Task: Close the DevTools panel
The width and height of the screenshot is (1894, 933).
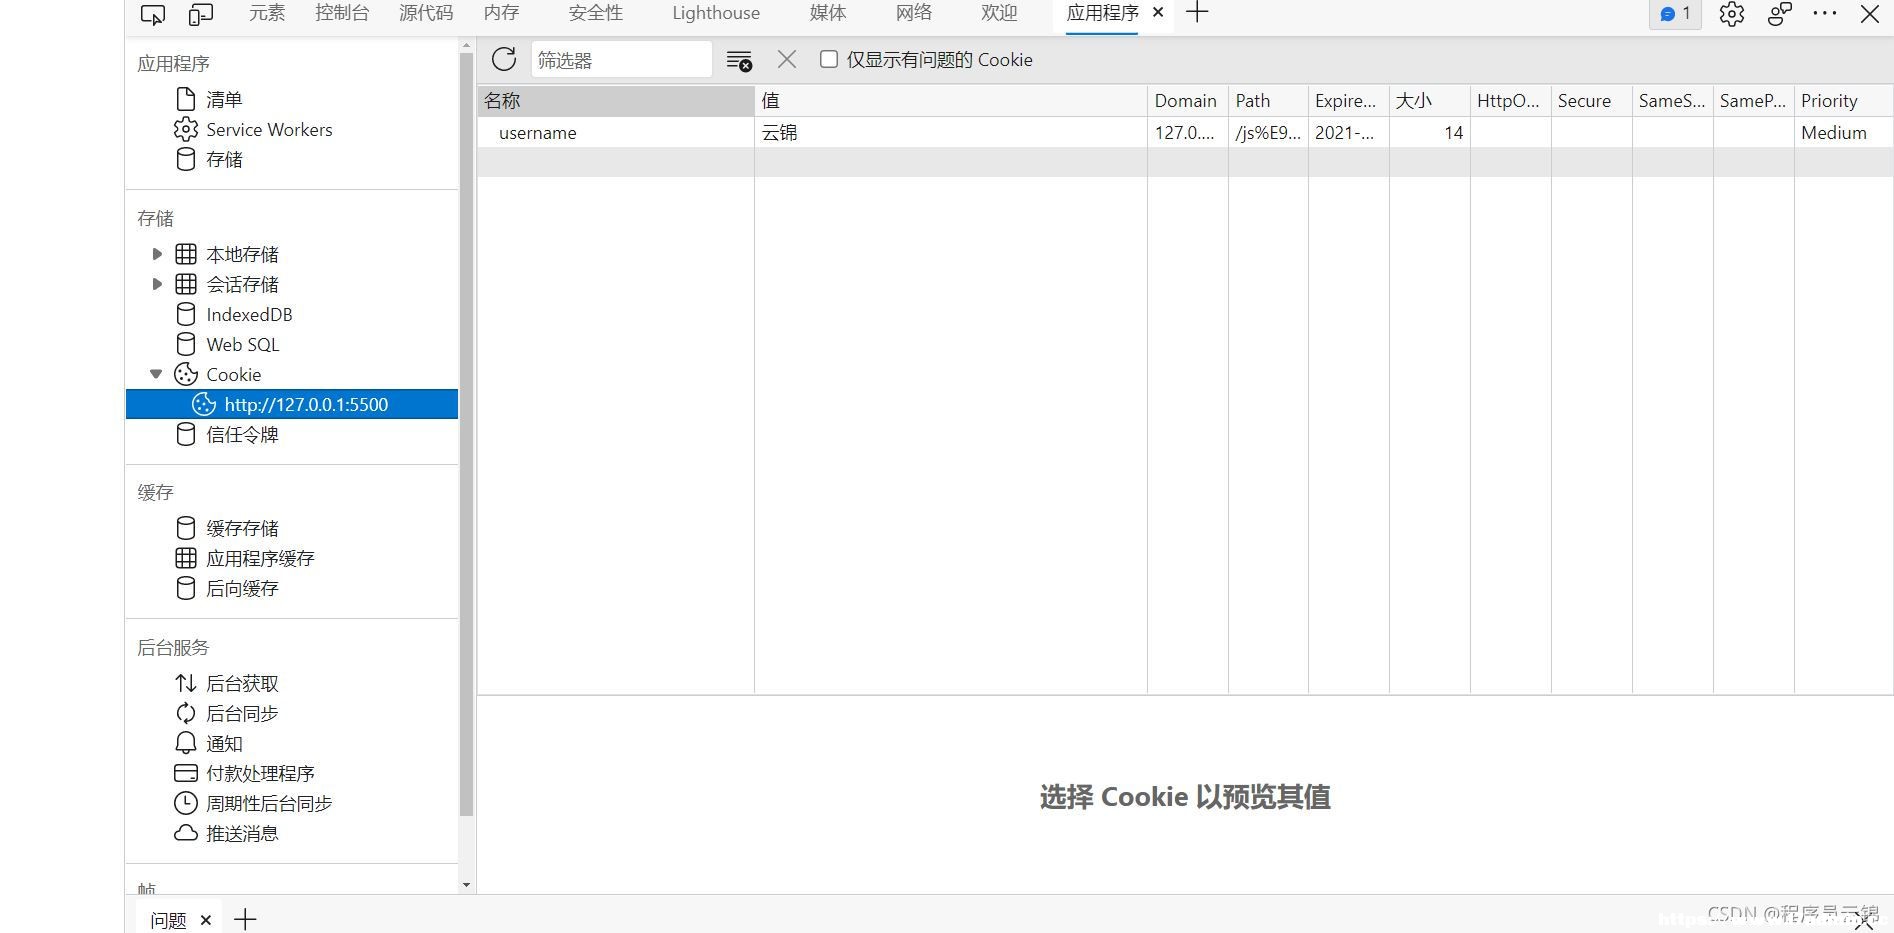Action: (1869, 14)
